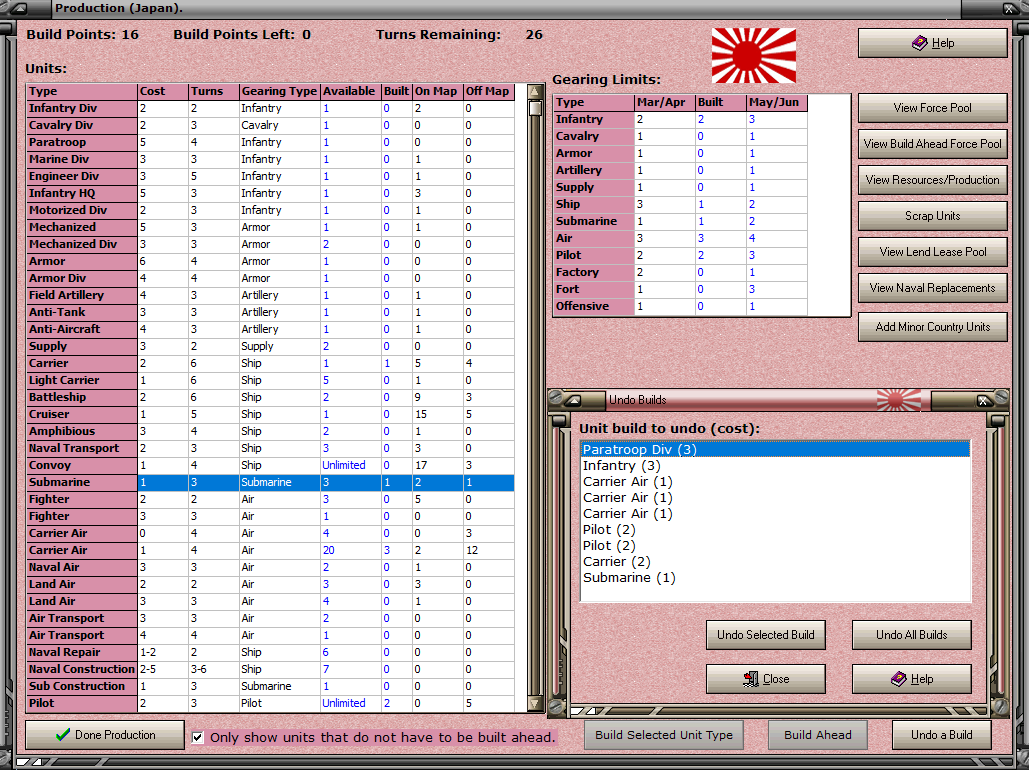The height and width of the screenshot is (770, 1029).
Task: Select the Anti-Aircraft row
Action: (x=270, y=330)
